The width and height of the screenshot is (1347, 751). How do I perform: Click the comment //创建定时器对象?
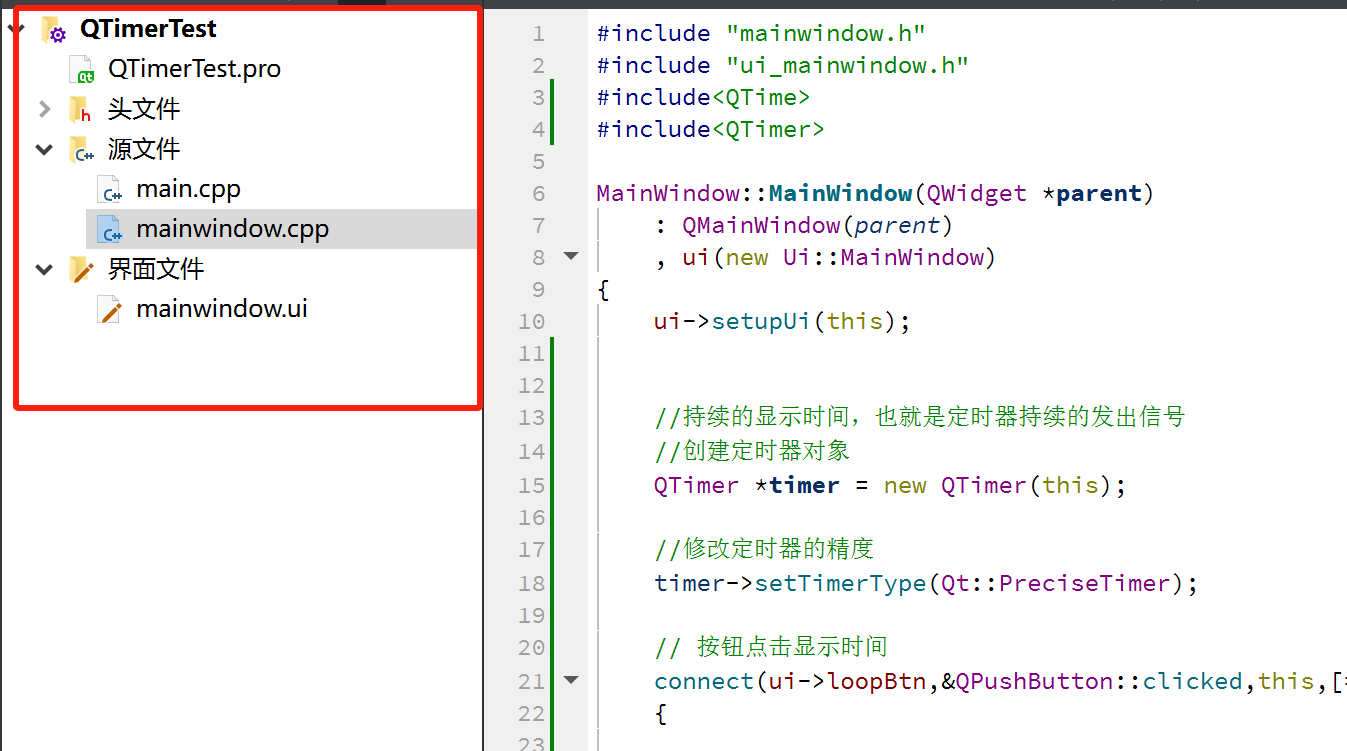752,451
